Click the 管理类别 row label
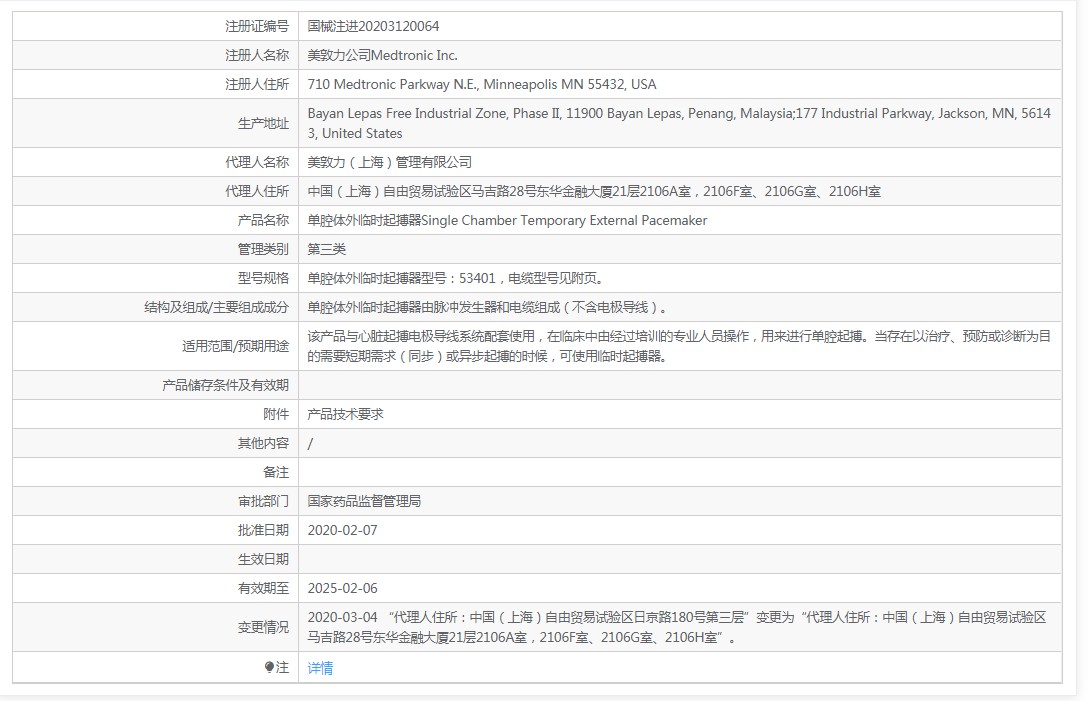 (263, 249)
